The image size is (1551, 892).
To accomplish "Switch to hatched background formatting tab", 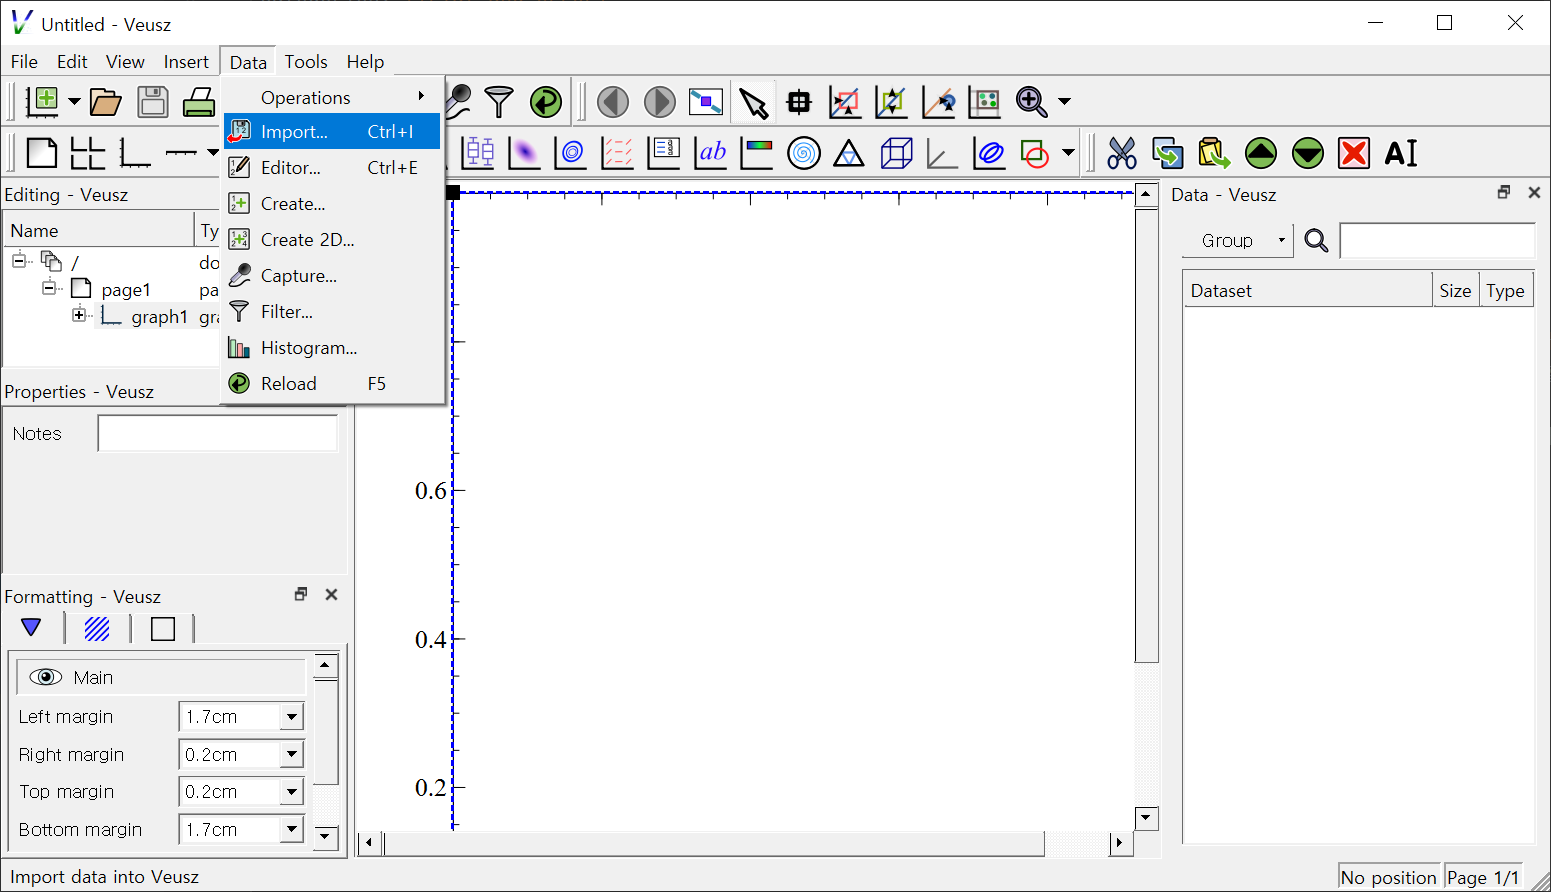I will pos(97,628).
